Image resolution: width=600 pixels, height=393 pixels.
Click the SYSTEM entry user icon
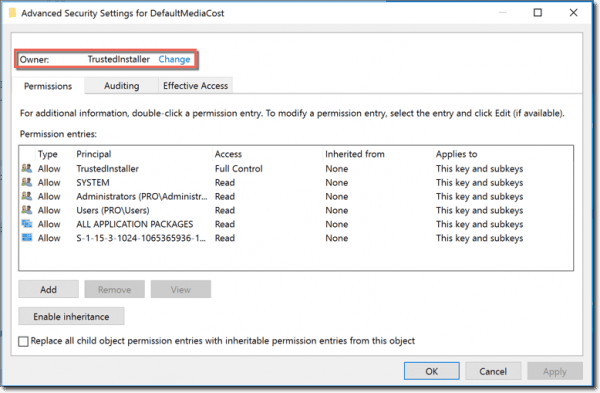[x=27, y=182]
